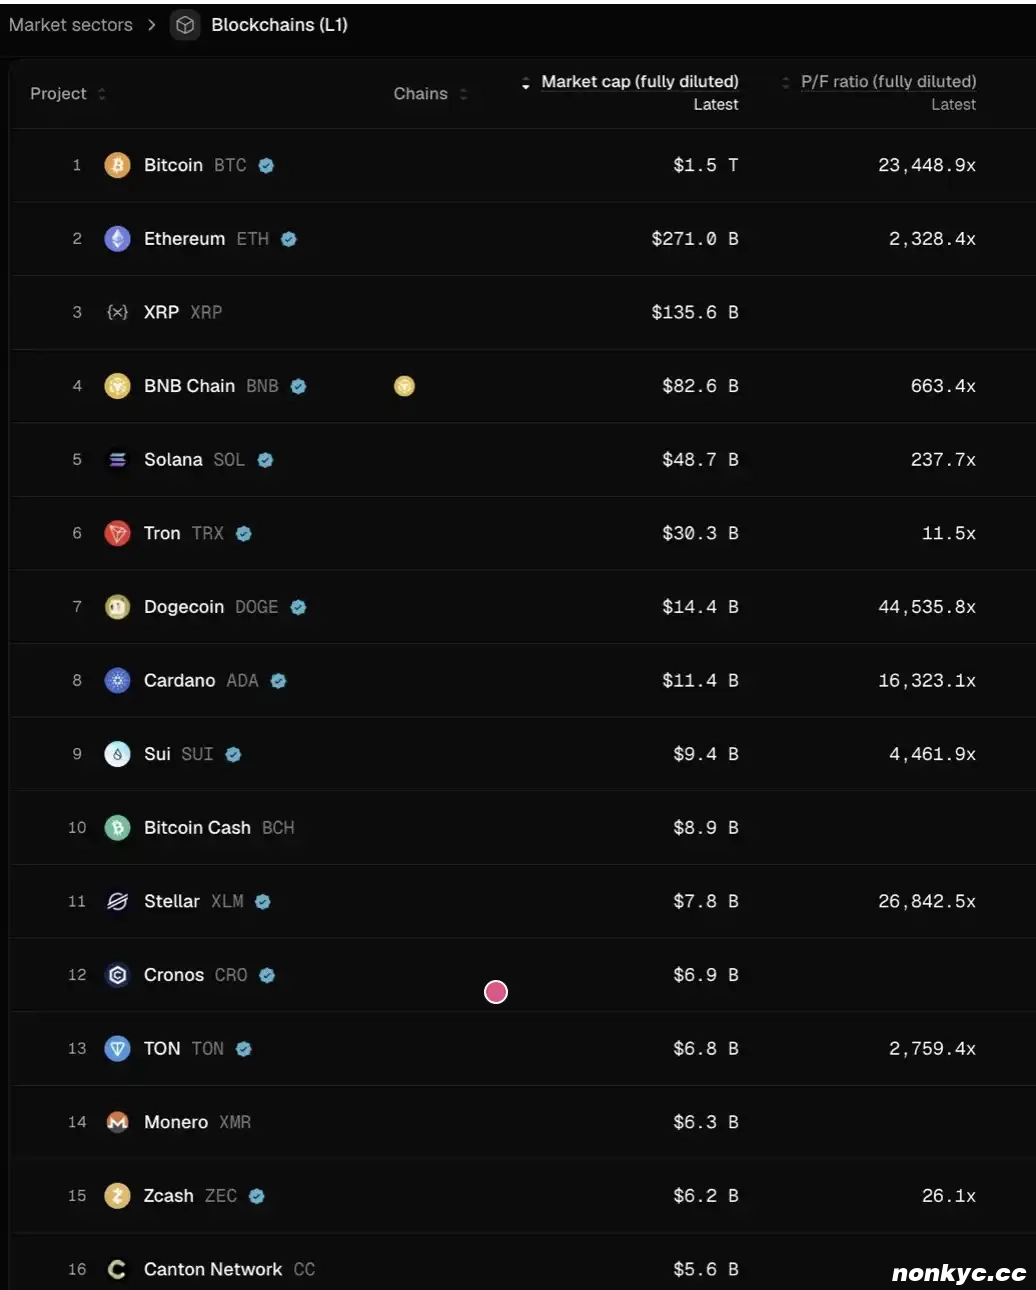Open the Canton Network project

pos(212,1269)
